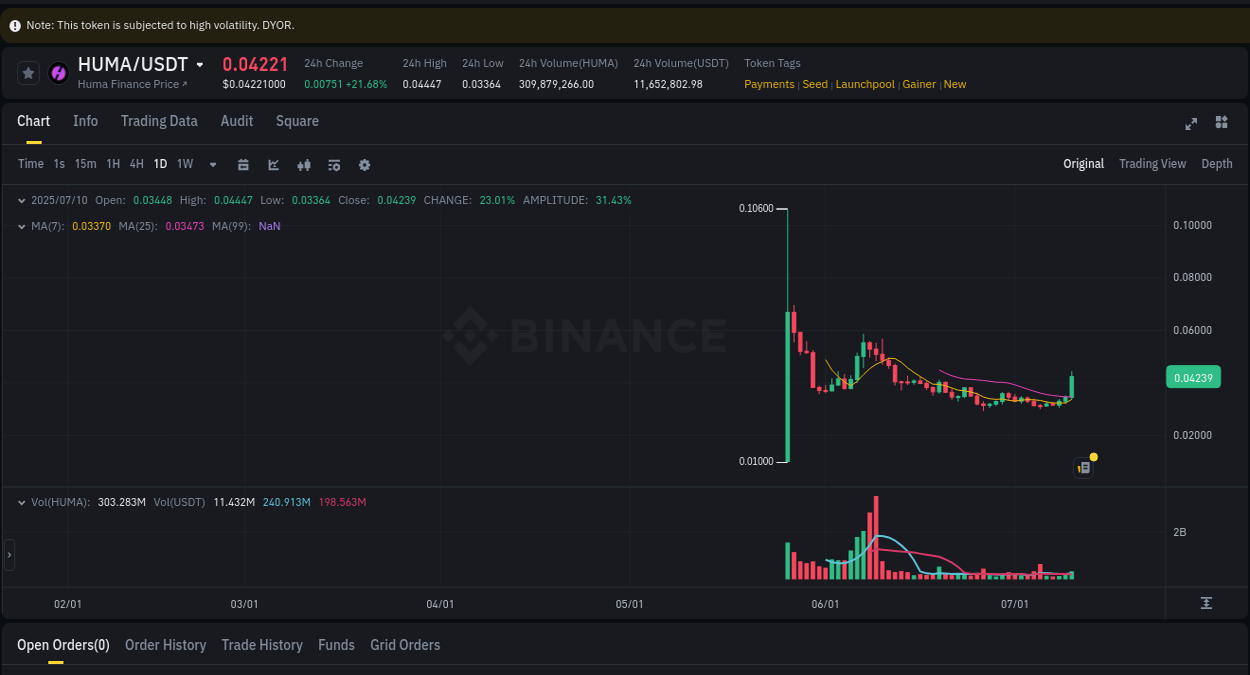Select the measure icon at bottom right
This screenshot has width=1250, height=675.
(x=1208, y=604)
